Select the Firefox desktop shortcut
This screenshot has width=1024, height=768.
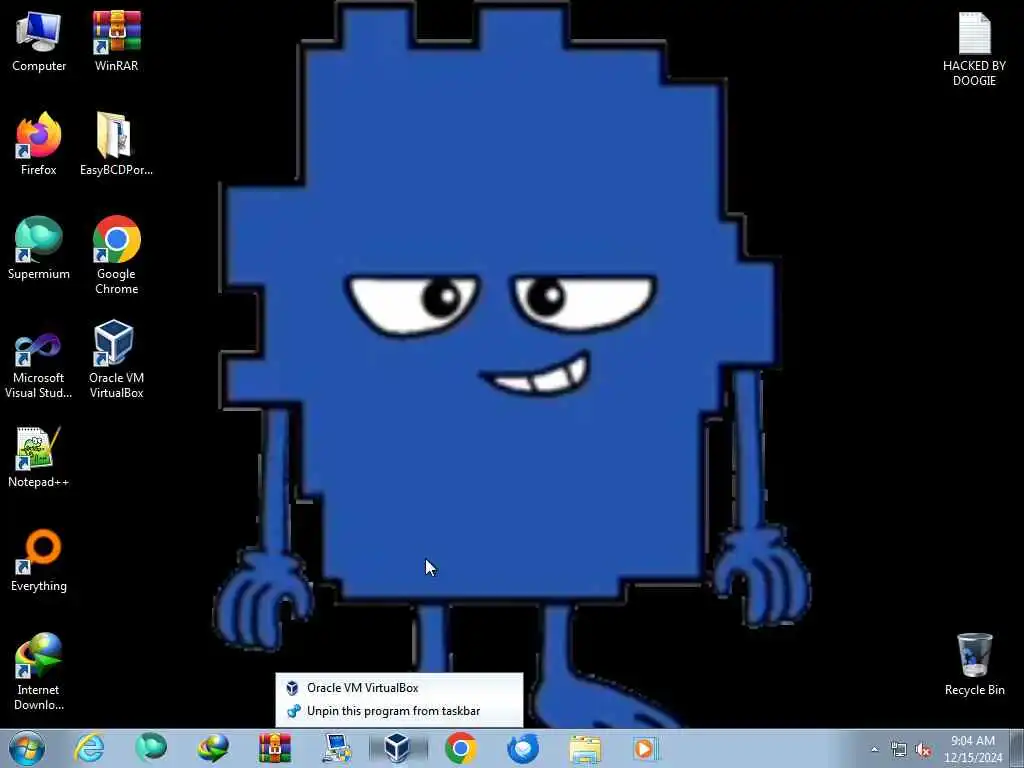[x=39, y=144]
